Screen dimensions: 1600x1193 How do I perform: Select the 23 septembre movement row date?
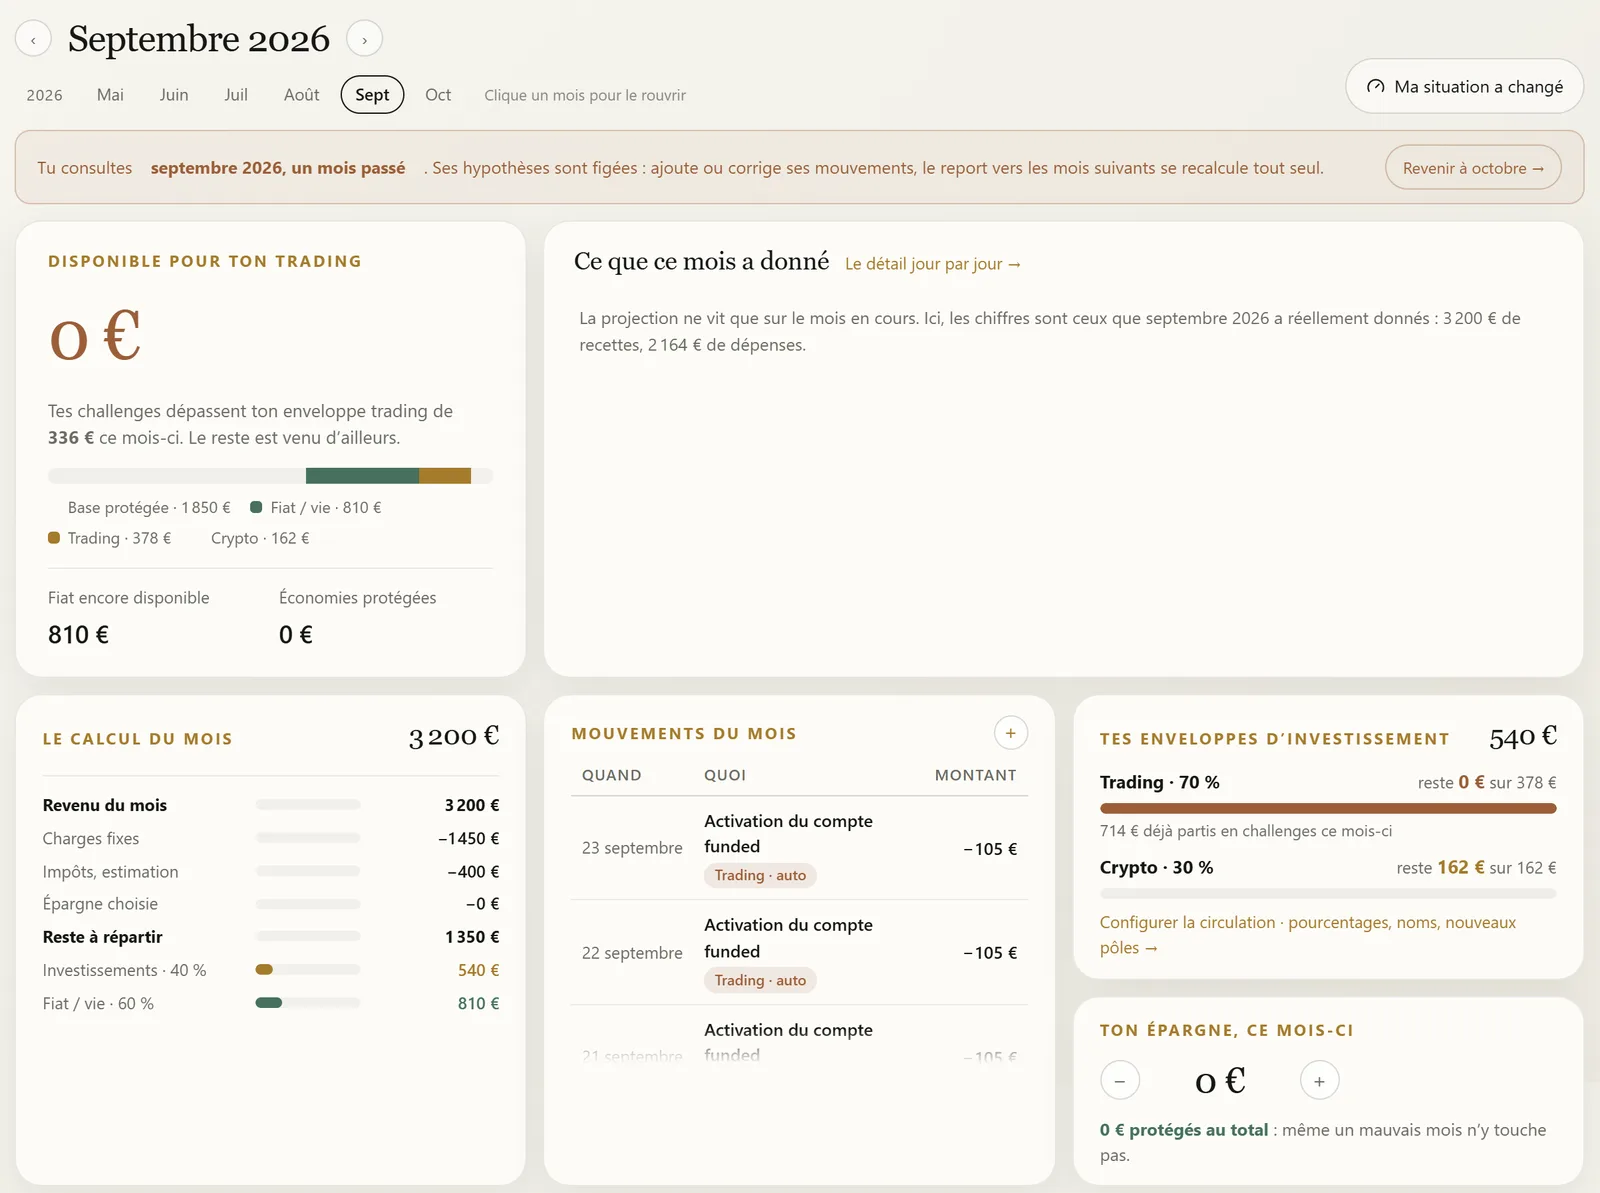pyautogui.click(x=632, y=848)
